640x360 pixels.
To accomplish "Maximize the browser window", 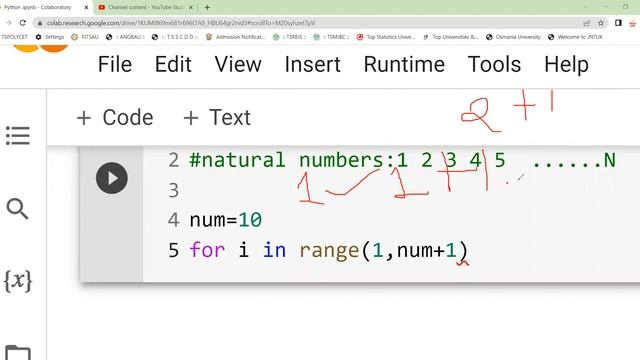I will 625,7.
